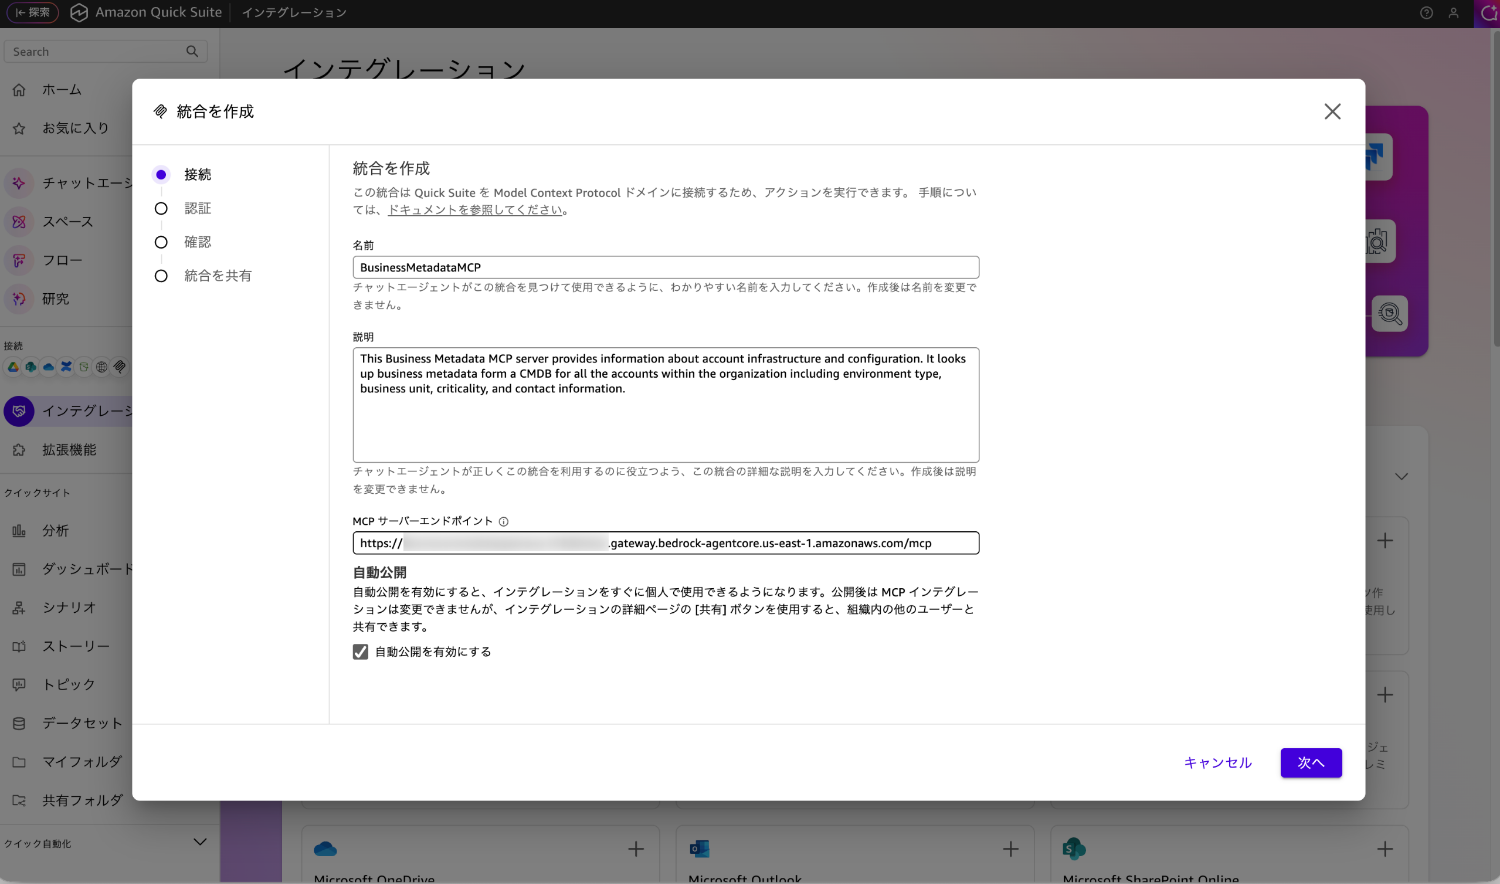Click the dashboard icon beside ダッシュボード
Screen dimensions: 1500x884
point(19,569)
